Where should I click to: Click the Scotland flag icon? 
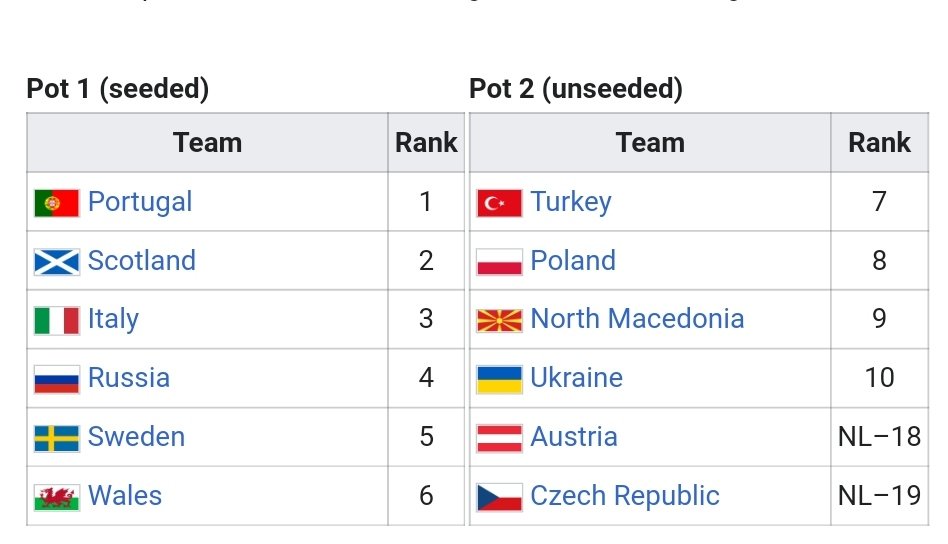pyautogui.click(x=57, y=262)
